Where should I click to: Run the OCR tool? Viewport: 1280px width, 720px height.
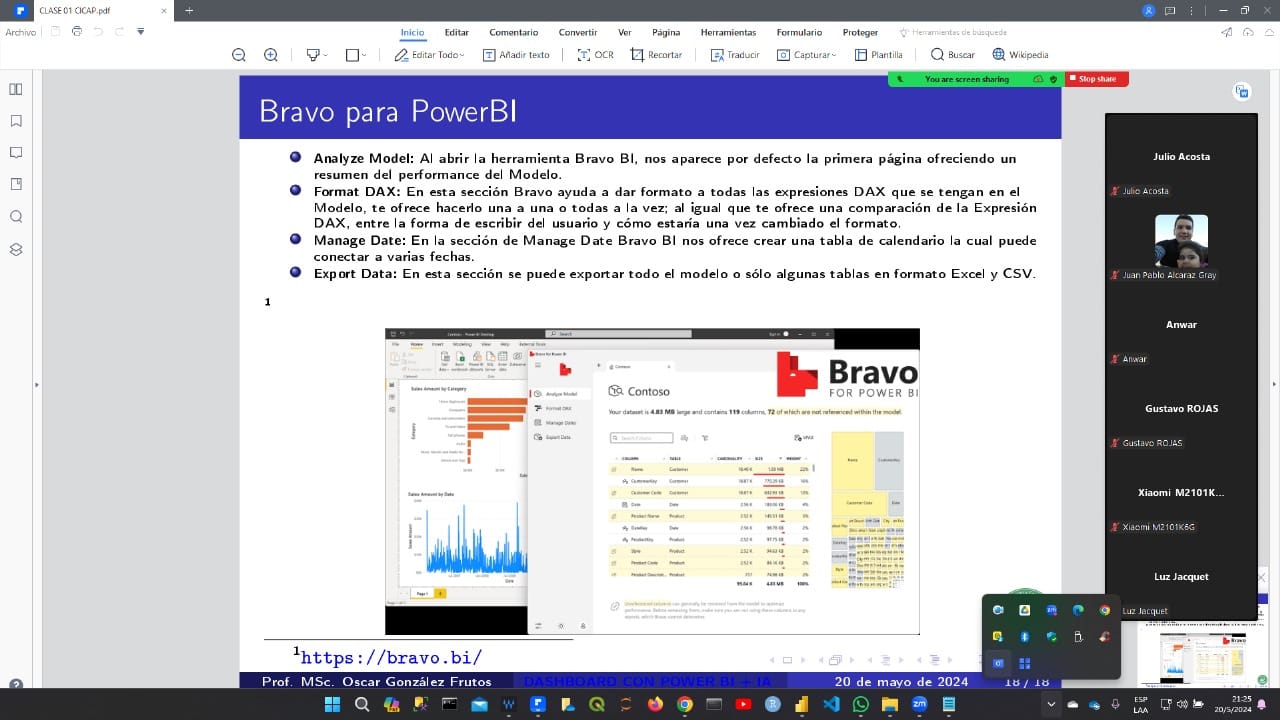596,55
